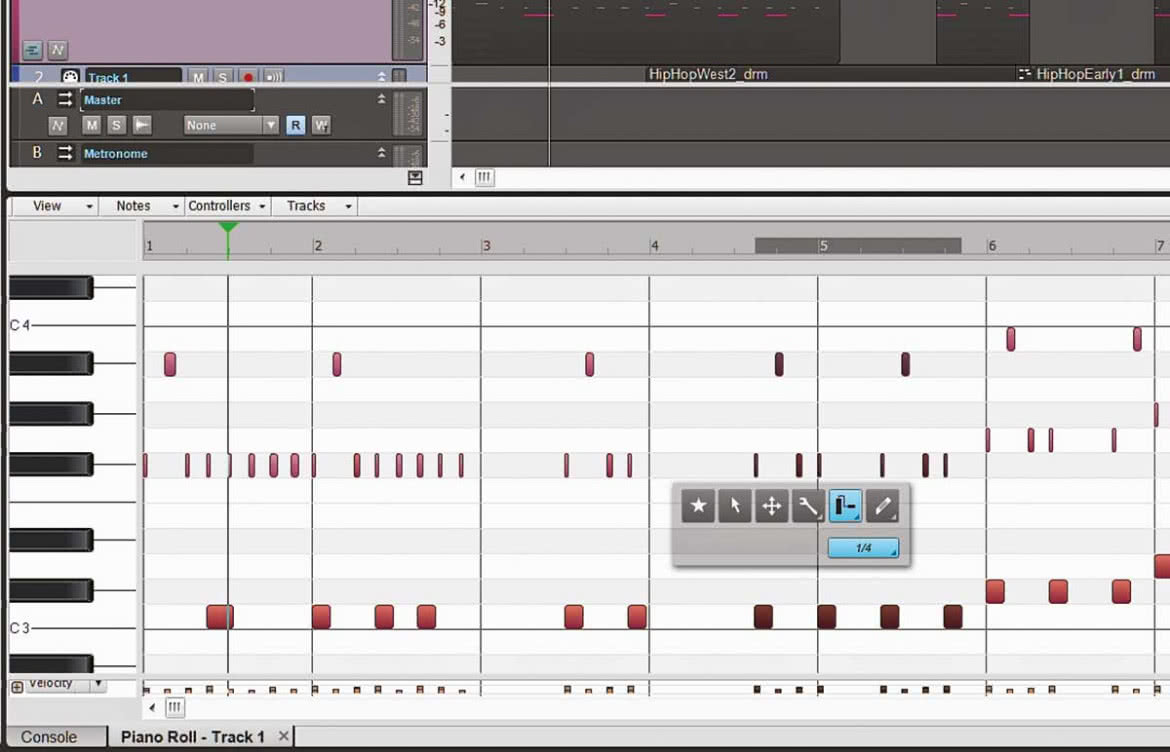Click the N icon in the pink track
1170x752 pixels.
click(57, 50)
